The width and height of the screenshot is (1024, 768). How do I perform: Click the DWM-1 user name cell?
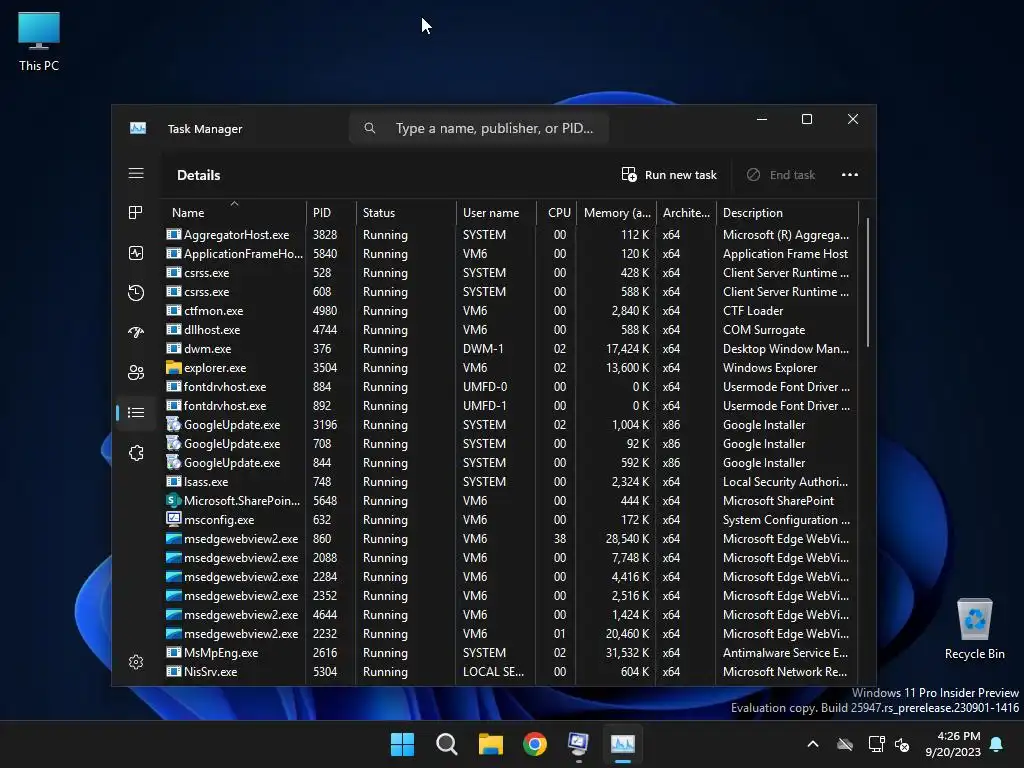(x=483, y=349)
